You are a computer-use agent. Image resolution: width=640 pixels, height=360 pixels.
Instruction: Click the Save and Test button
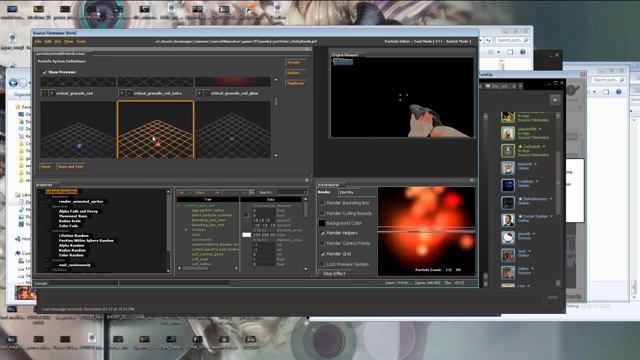pyautogui.click(x=71, y=167)
